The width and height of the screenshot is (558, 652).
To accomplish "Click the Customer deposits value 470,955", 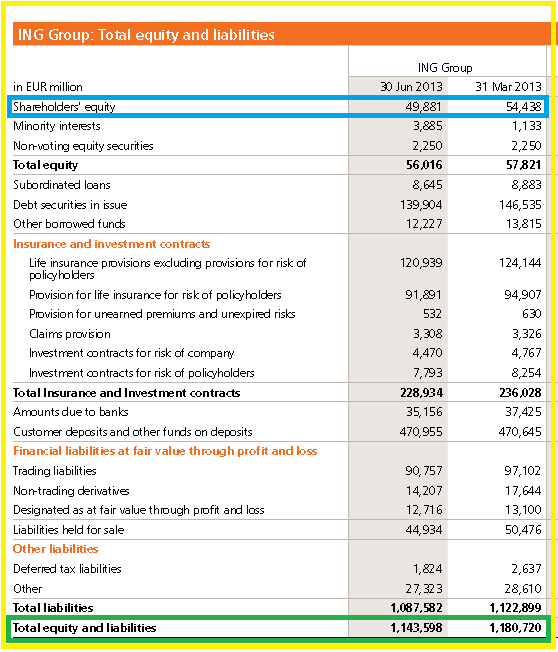I will tap(421, 432).
